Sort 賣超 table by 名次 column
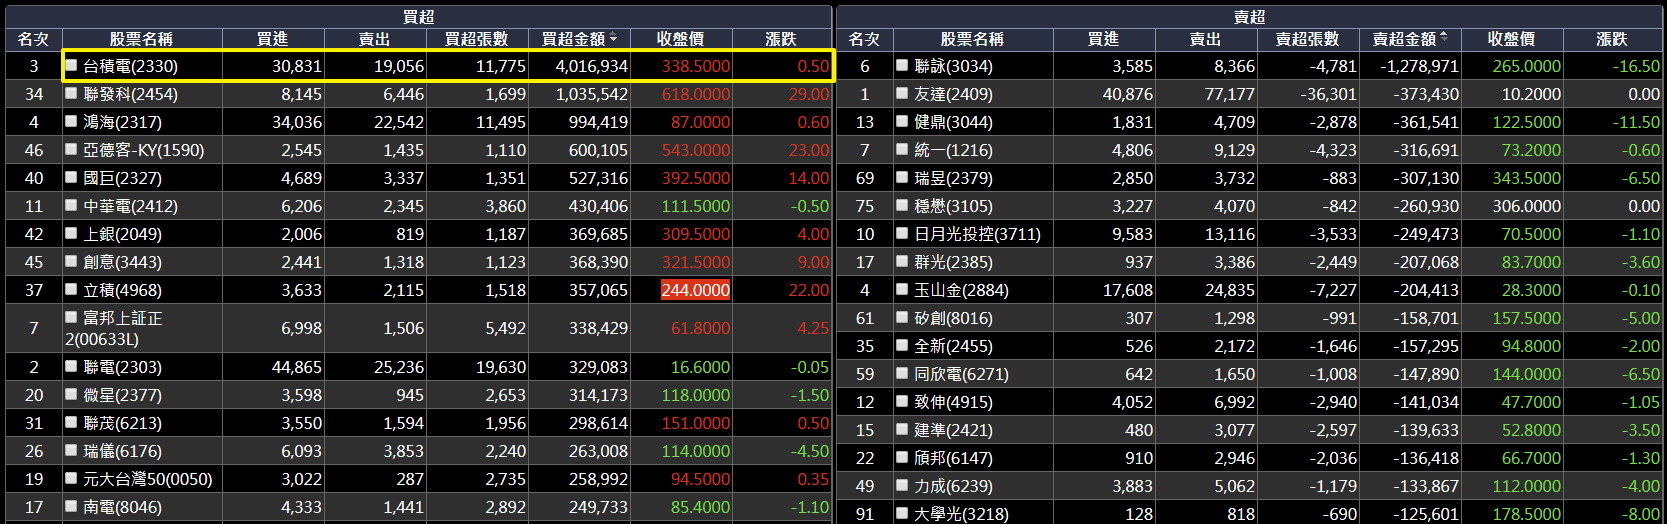1667x524 pixels. (x=864, y=39)
